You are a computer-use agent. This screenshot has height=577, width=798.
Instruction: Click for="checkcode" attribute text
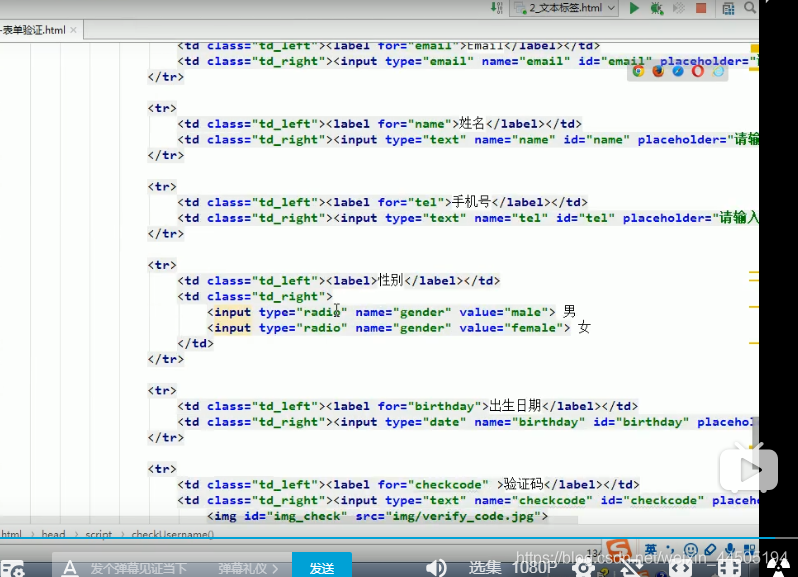pos(433,484)
